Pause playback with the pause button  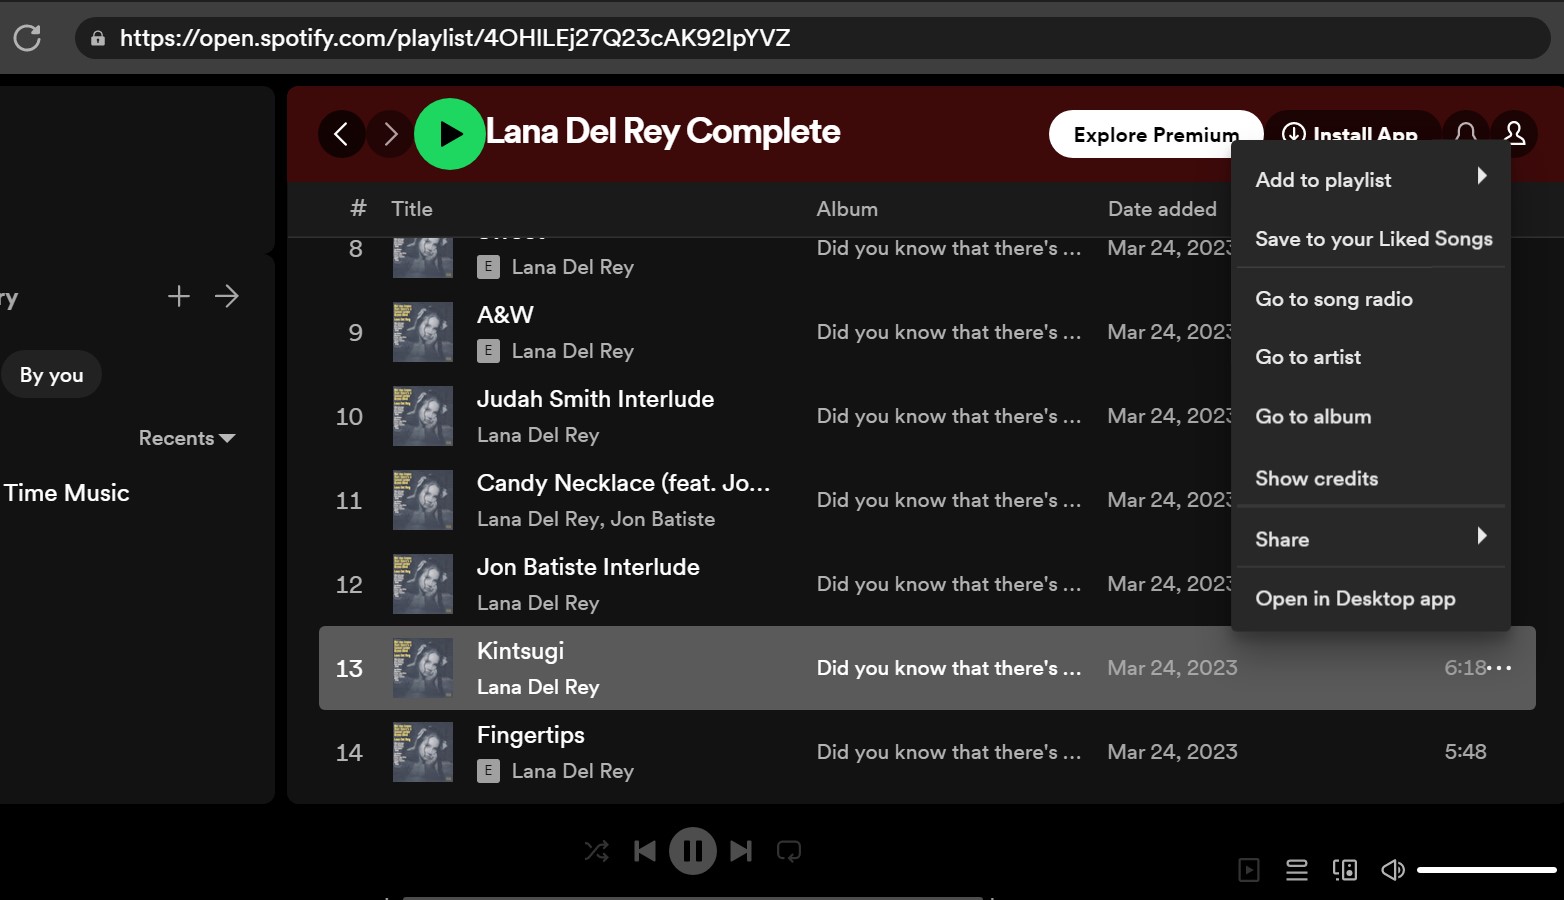pyautogui.click(x=693, y=851)
